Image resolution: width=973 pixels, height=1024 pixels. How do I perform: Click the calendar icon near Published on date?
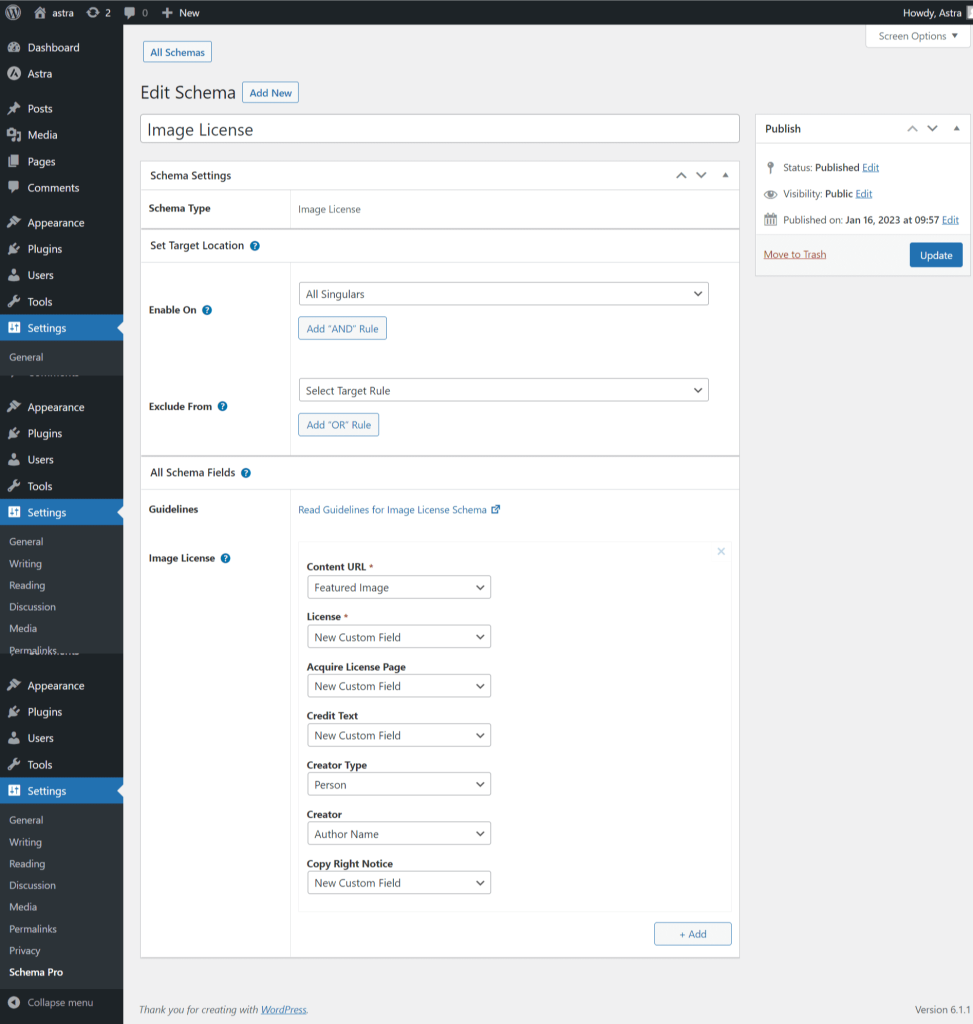[769, 220]
